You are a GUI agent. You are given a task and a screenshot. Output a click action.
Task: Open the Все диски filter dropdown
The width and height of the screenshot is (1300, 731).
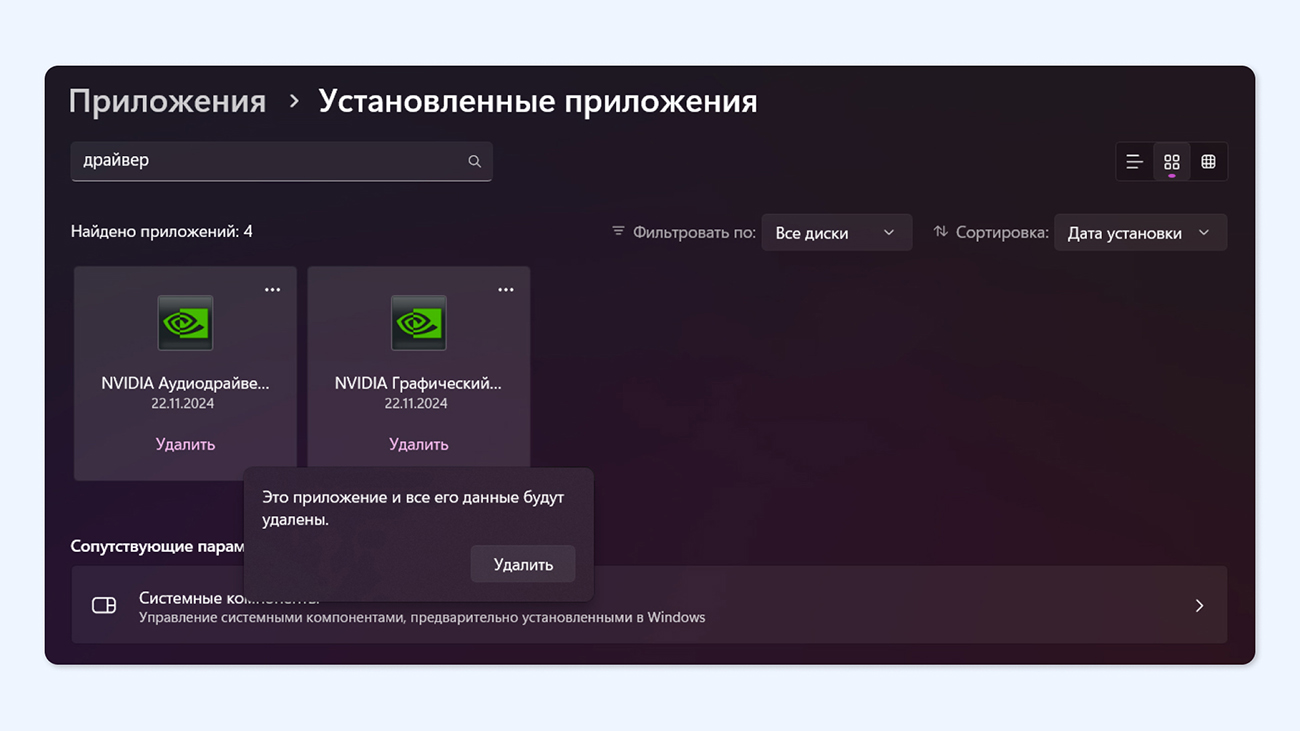(836, 233)
